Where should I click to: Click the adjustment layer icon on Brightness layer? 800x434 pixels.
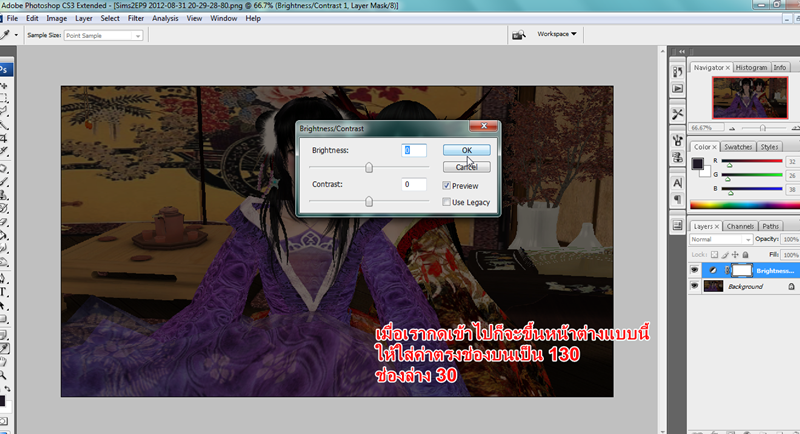[713, 270]
